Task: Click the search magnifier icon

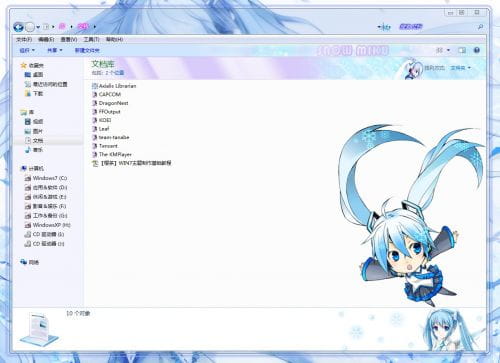Action: [x=480, y=27]
